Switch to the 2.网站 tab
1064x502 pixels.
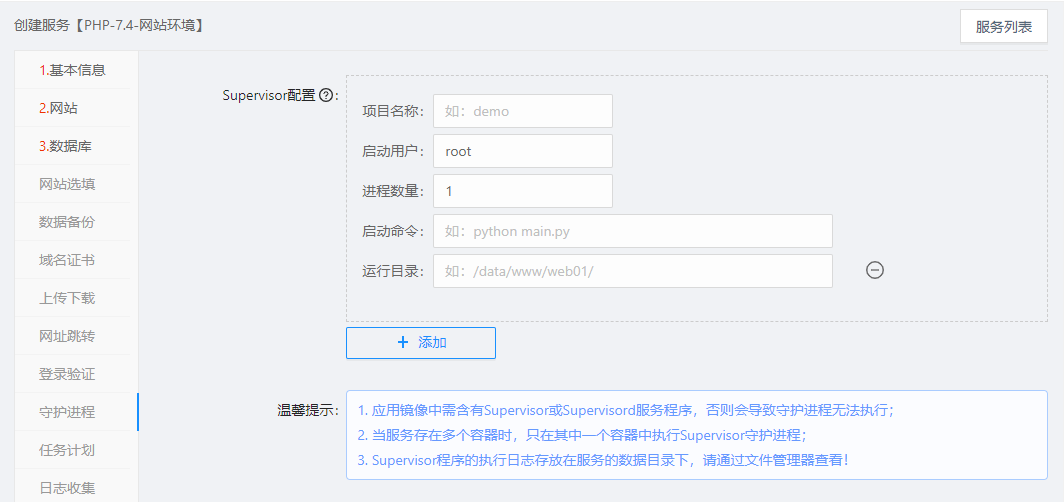pyautogui.click(x=58, y=108)
